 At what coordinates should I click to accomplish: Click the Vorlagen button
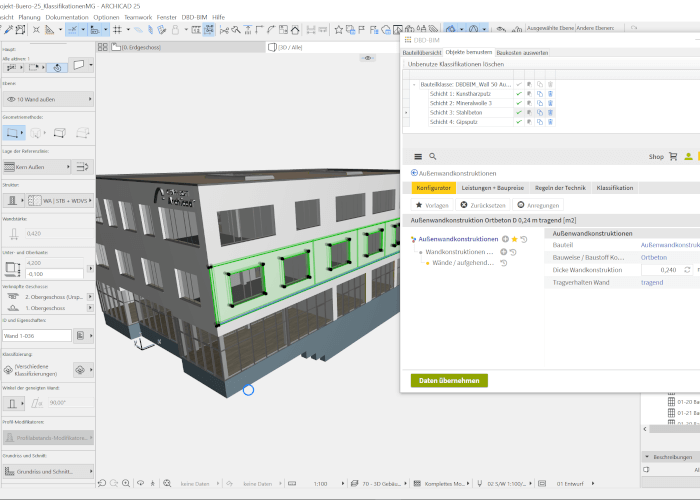tap(432, 205)
